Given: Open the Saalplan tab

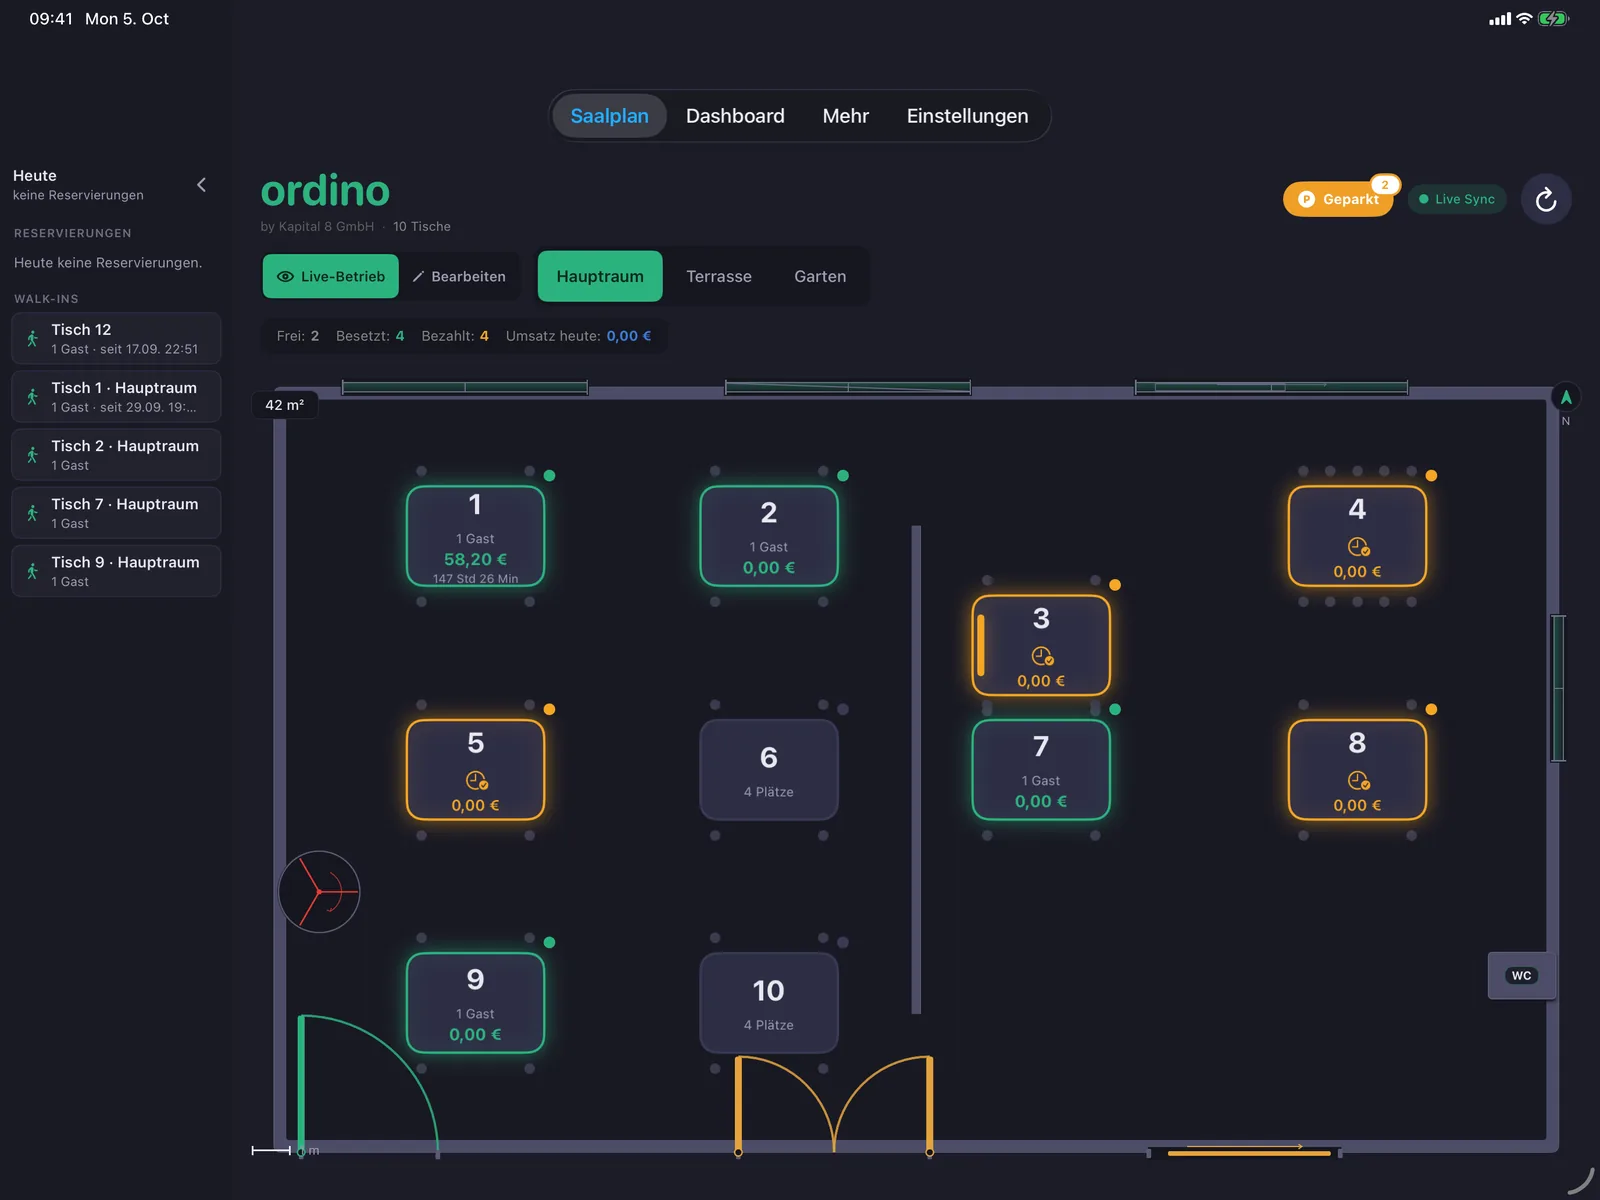Looking at the screenshot, I should click(609, 116).
